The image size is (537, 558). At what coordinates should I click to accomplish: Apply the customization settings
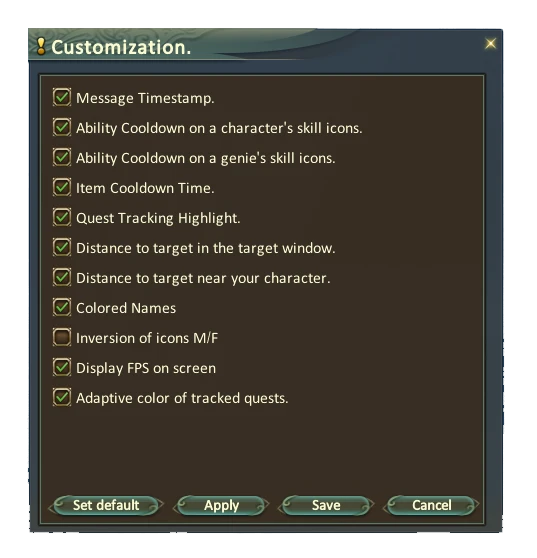coord(221,505)
